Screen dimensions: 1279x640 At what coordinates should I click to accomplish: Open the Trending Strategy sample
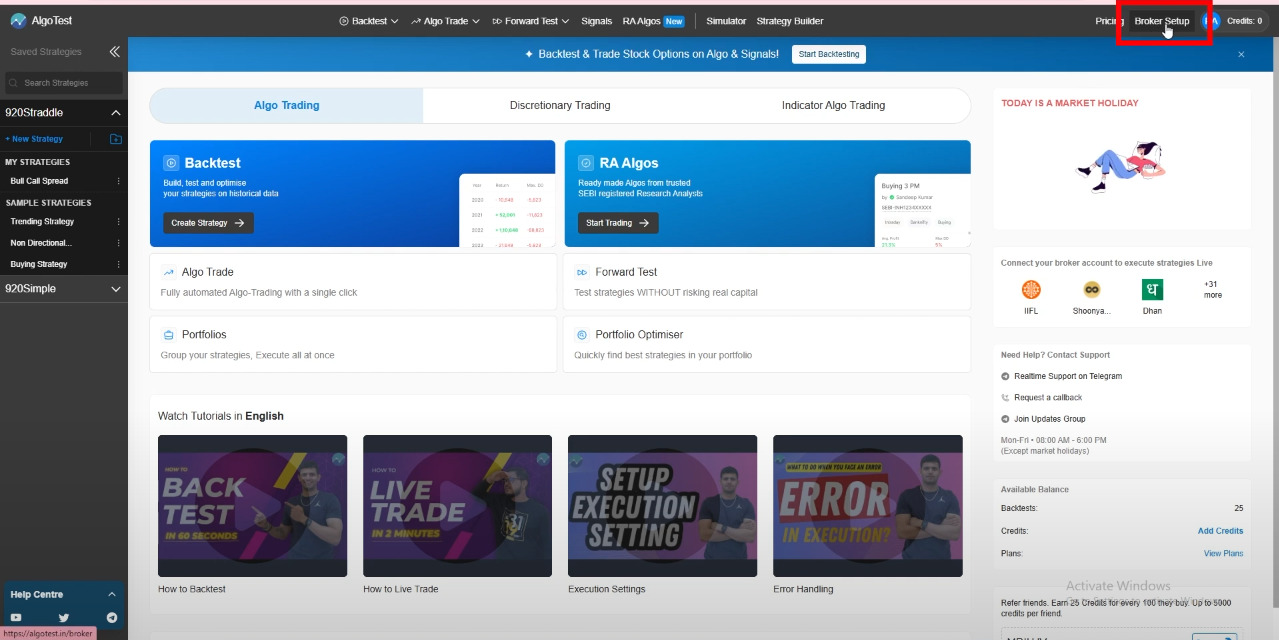[x=42, y=222]
